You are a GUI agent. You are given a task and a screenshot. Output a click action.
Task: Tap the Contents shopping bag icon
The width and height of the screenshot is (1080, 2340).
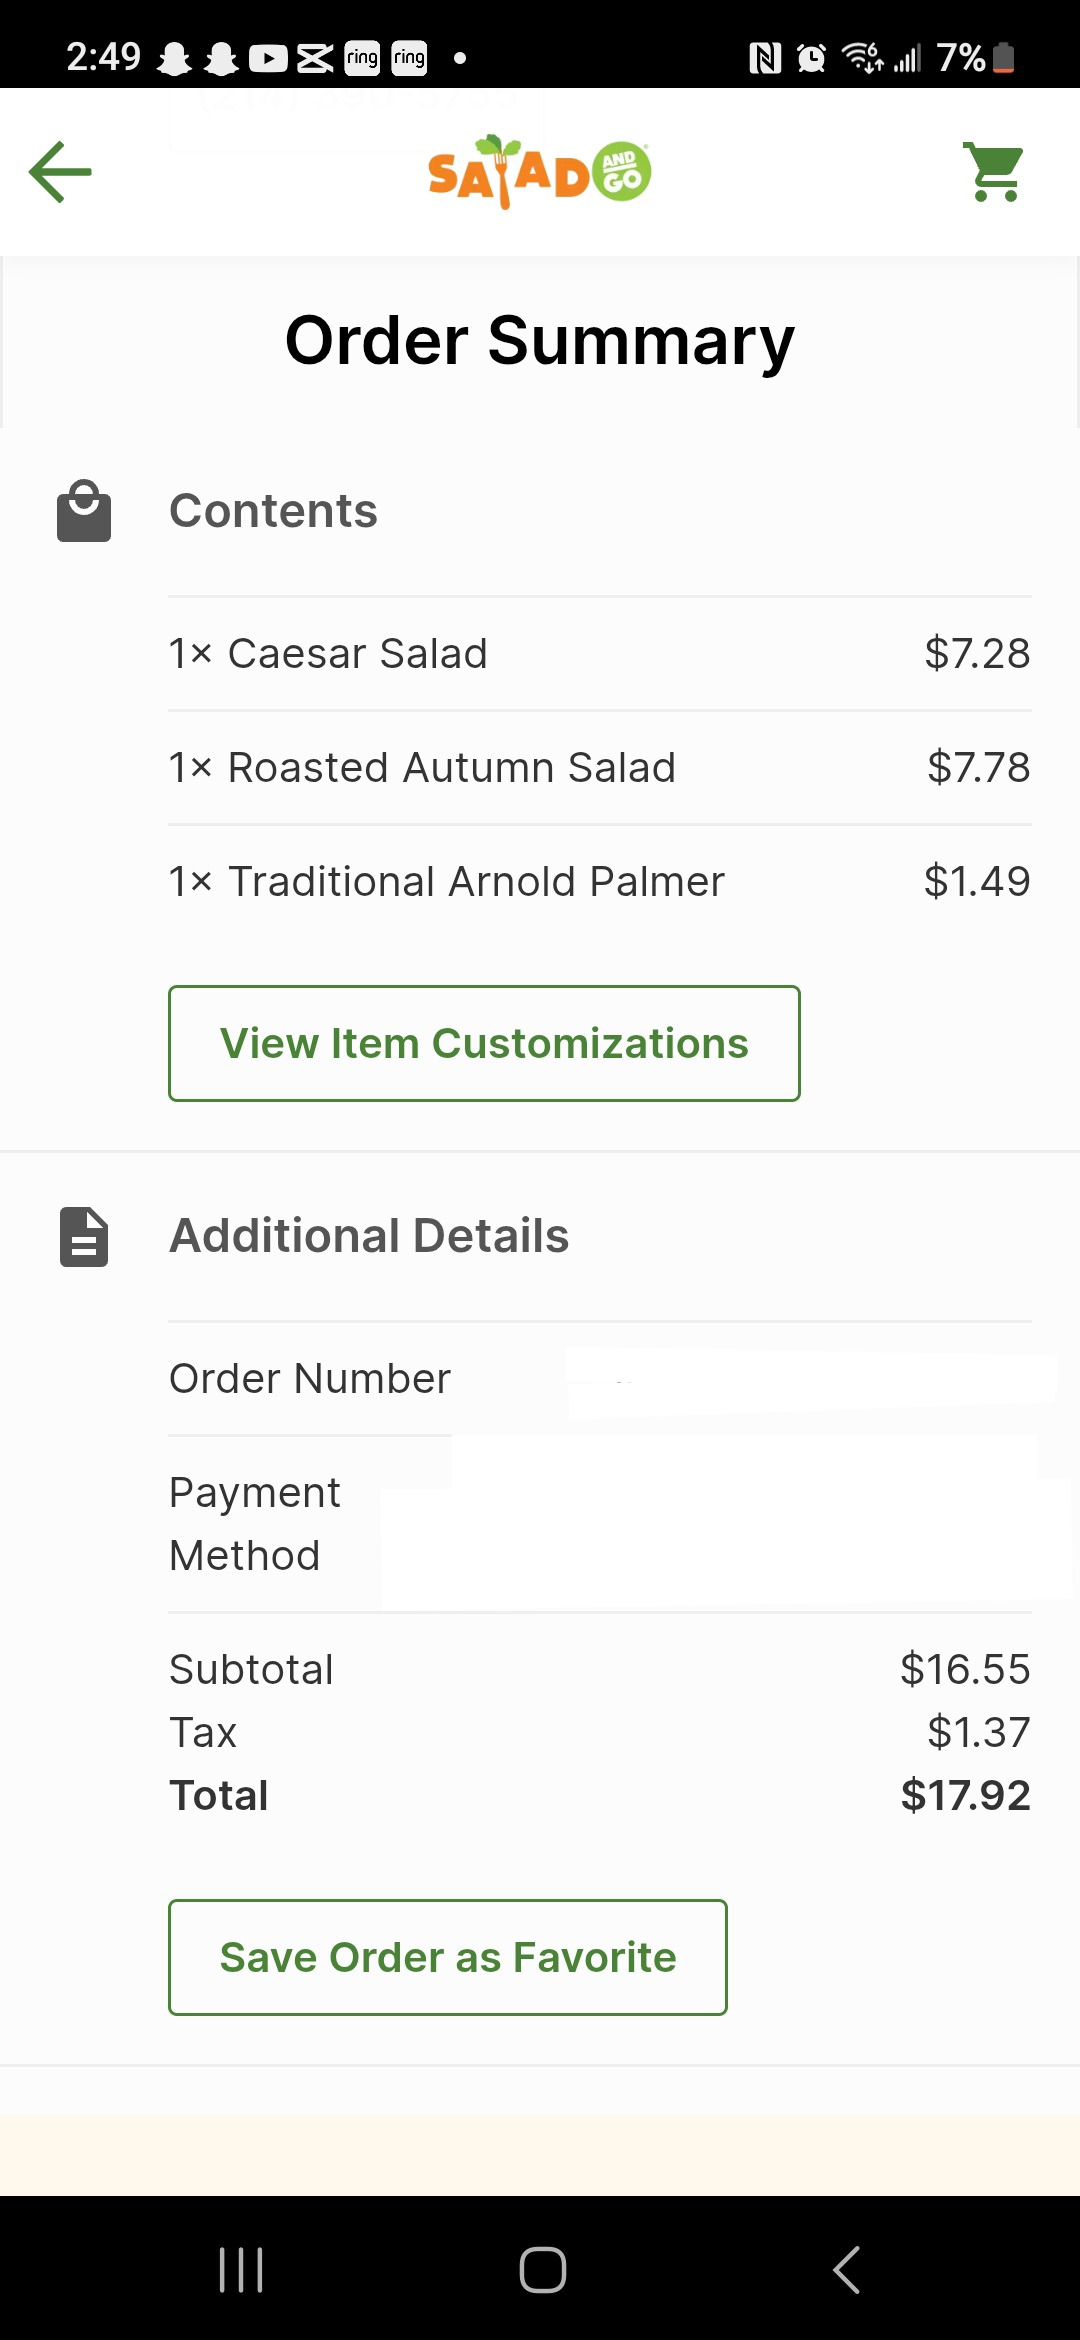coord(84,511)
